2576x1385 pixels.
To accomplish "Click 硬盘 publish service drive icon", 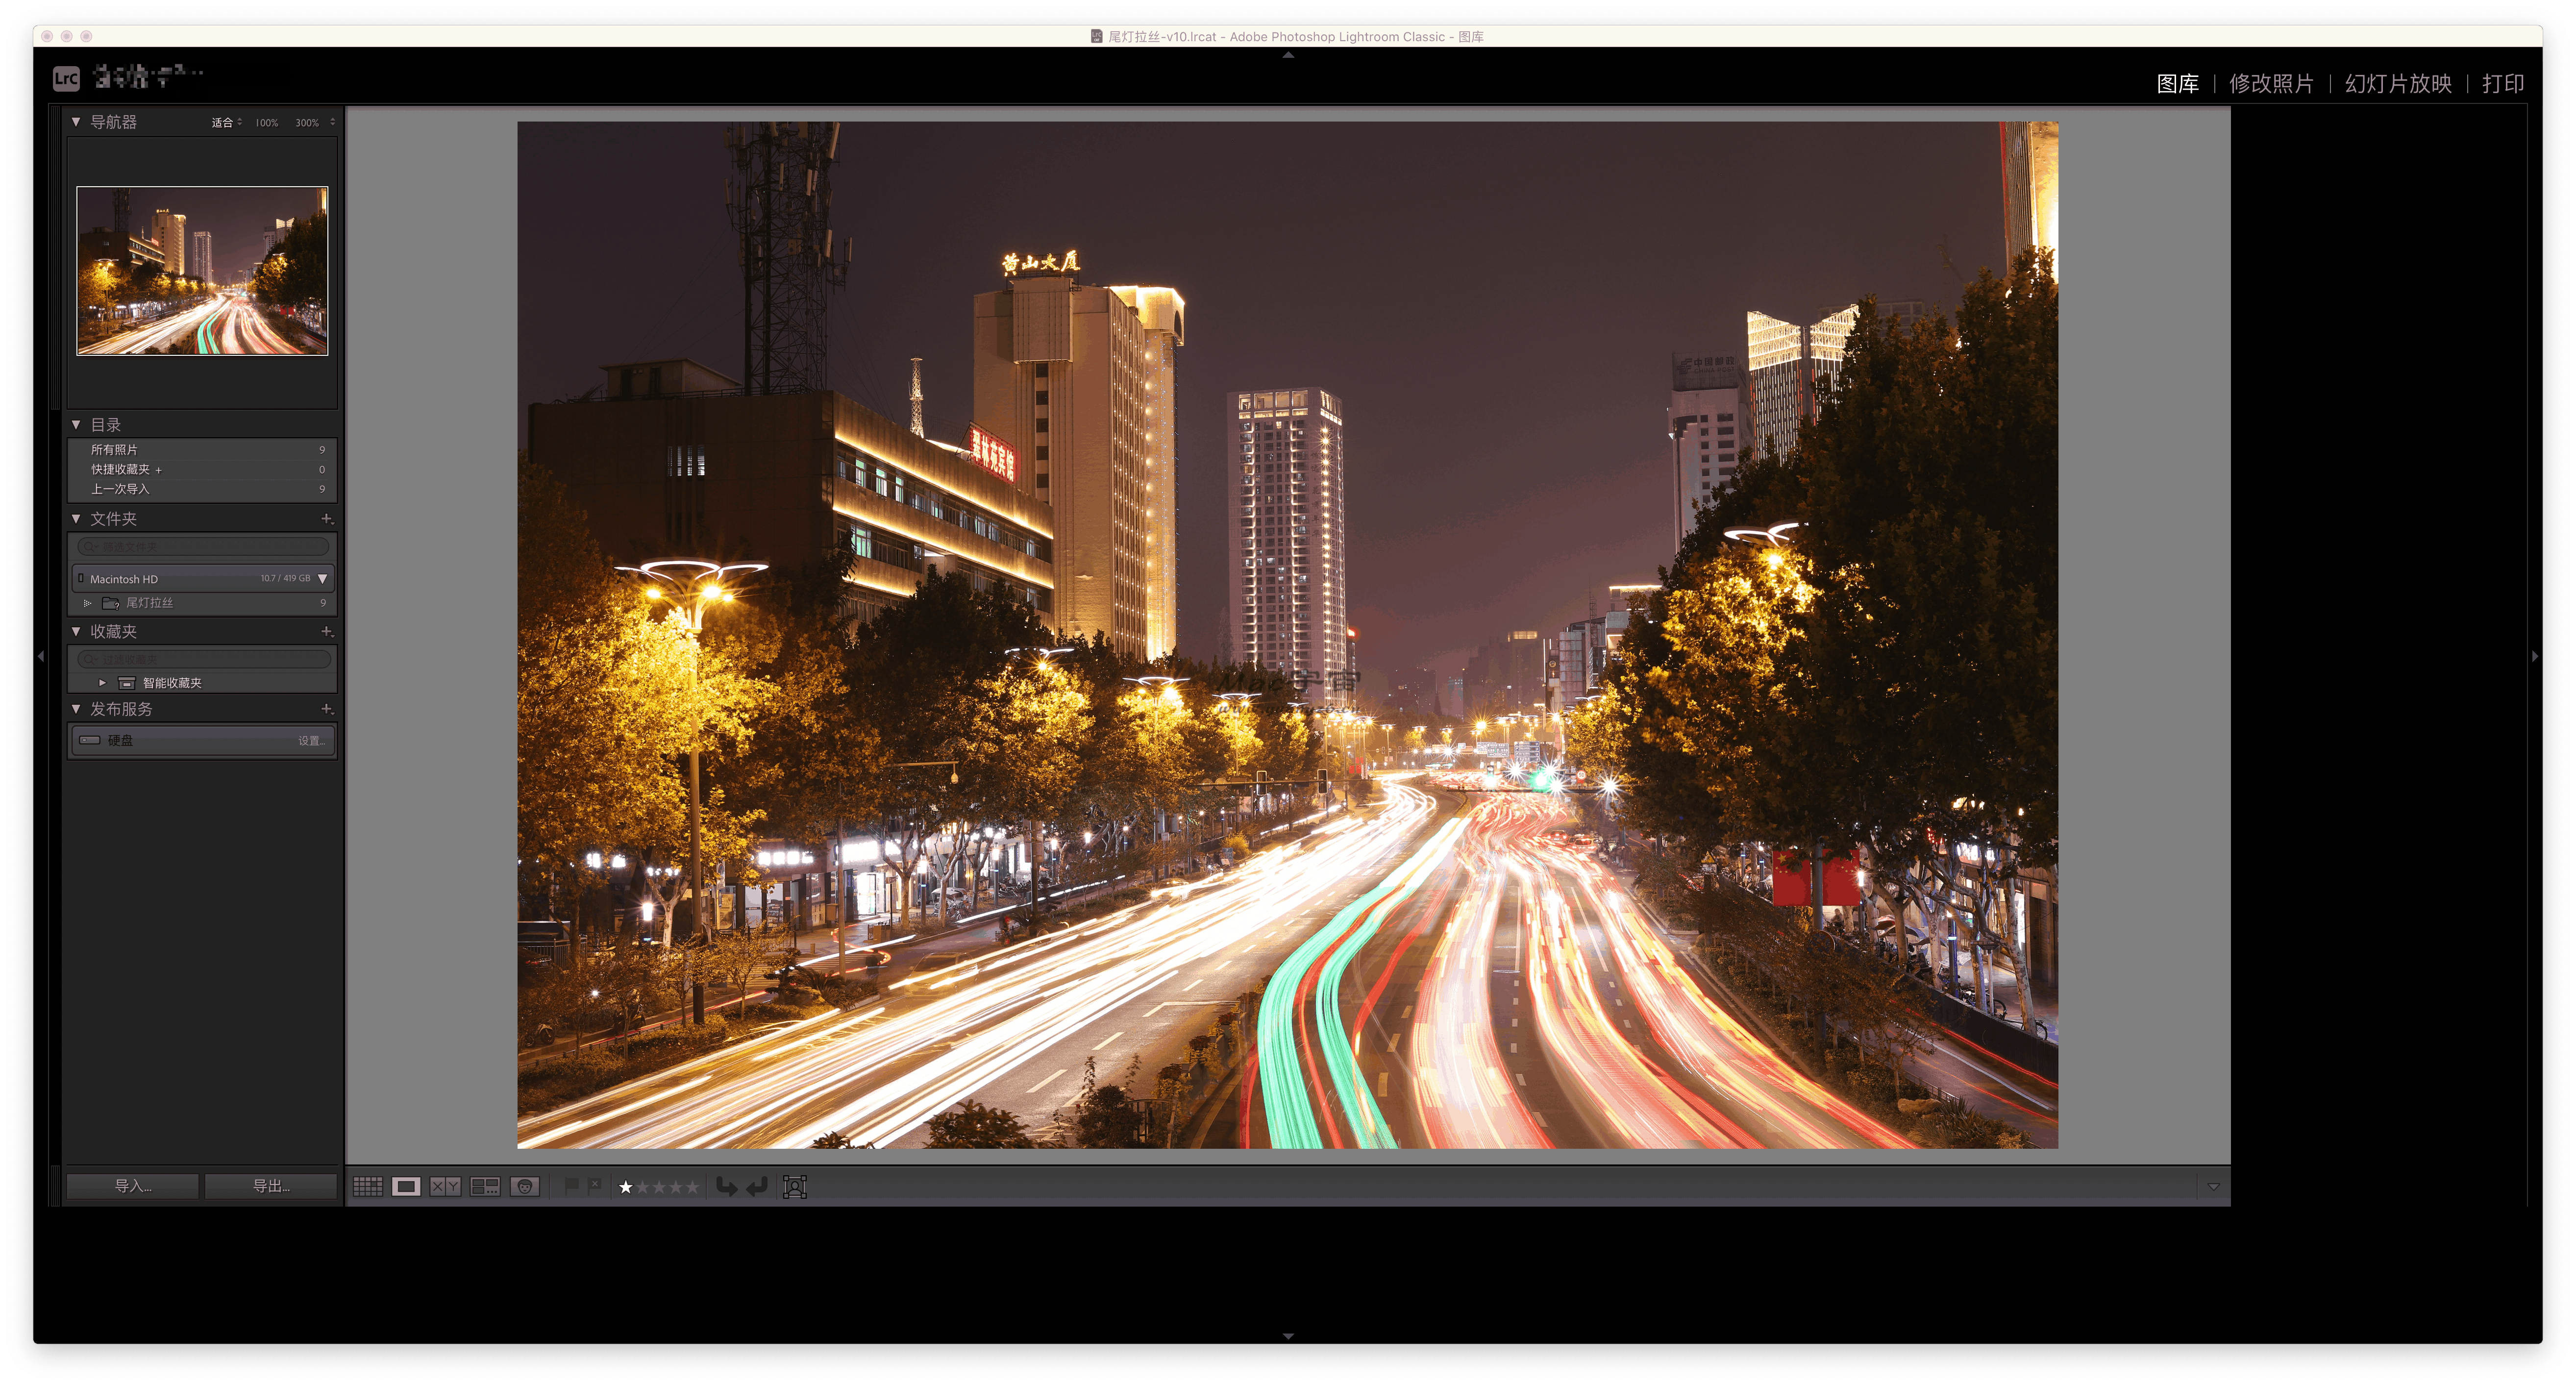I will coord(90,741).
